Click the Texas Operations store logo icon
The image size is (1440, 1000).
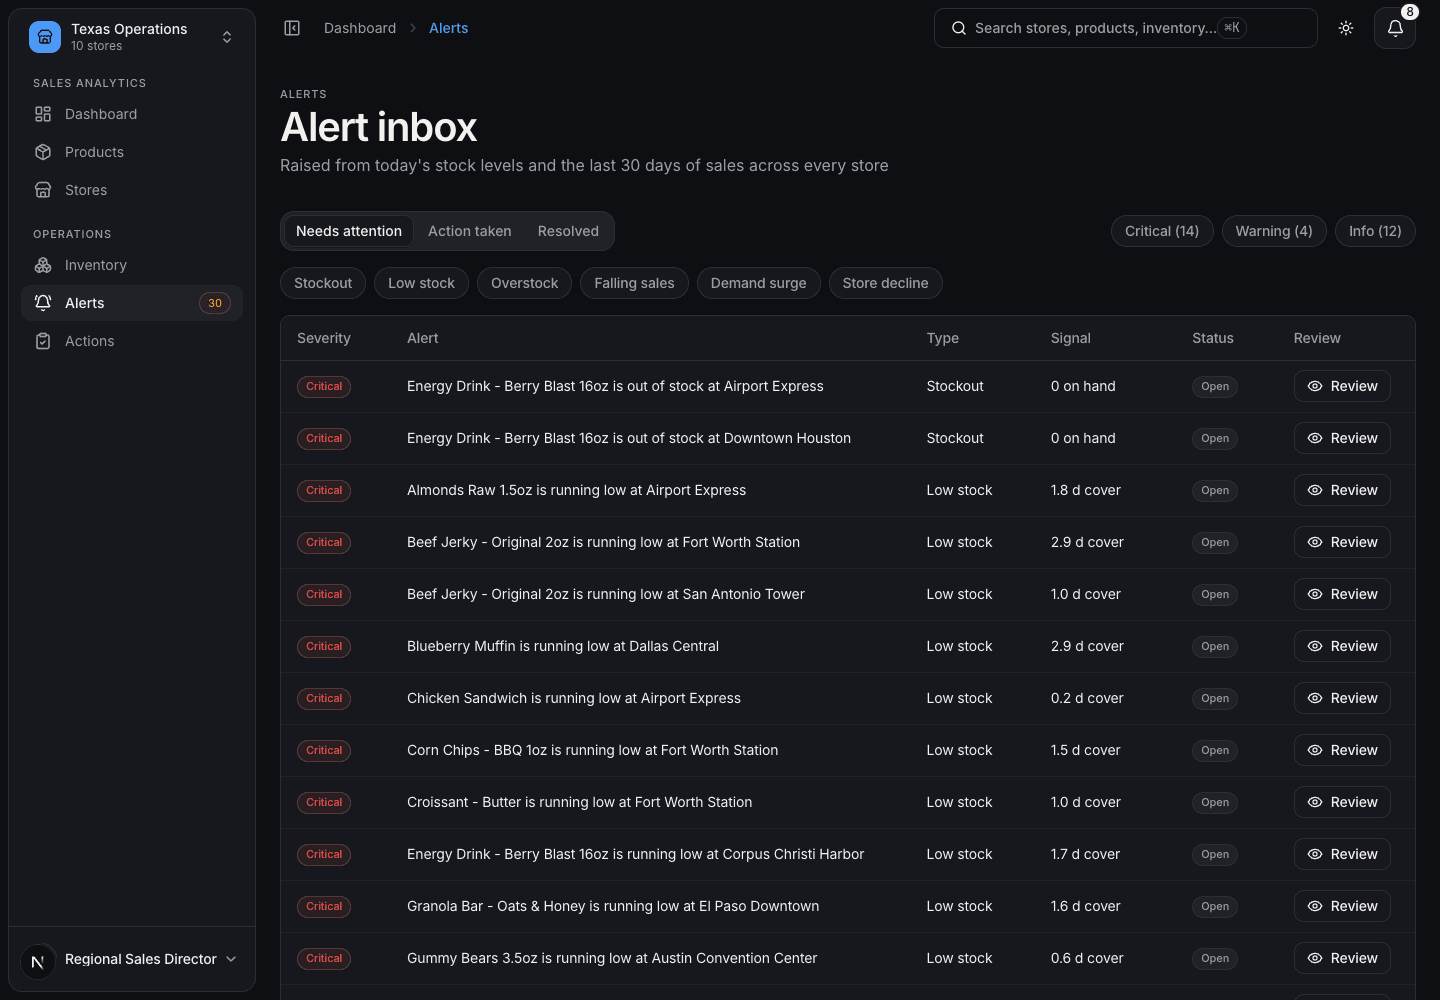(x=45, y=37)
